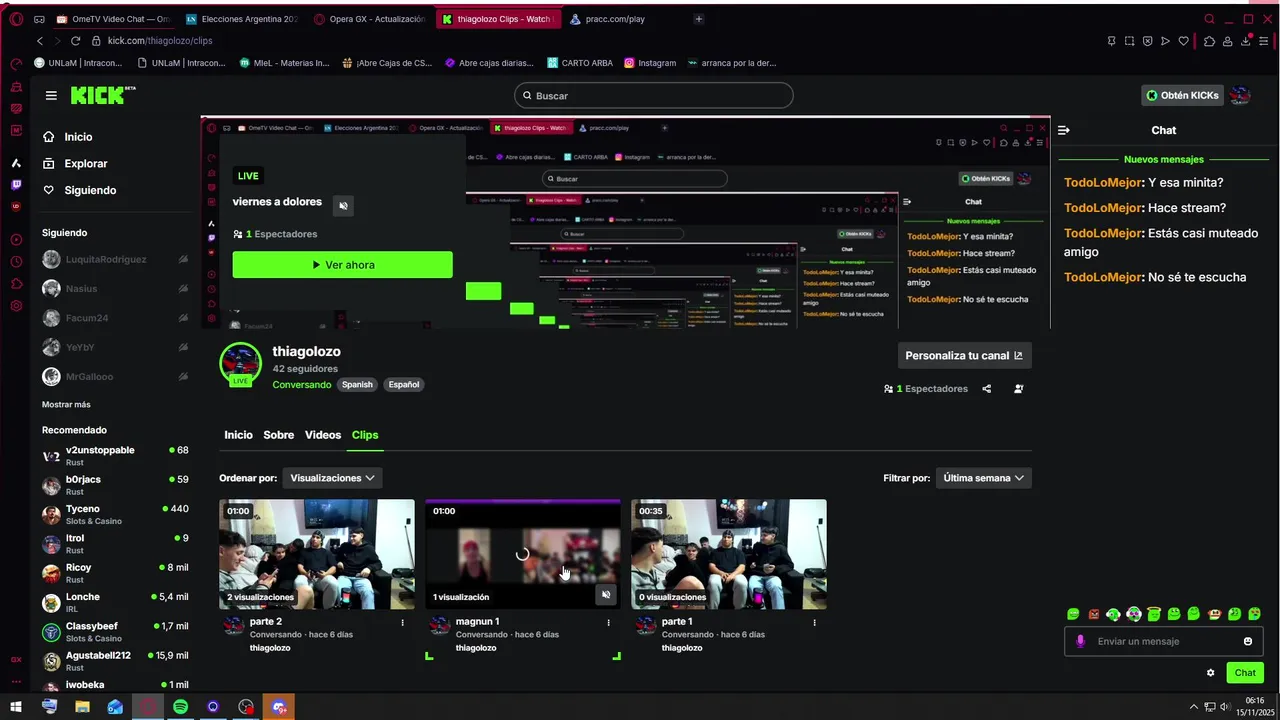The image size is (1280, 720).
Task: Open the parte 1 clip thumbnail
Action: (729, 555)
